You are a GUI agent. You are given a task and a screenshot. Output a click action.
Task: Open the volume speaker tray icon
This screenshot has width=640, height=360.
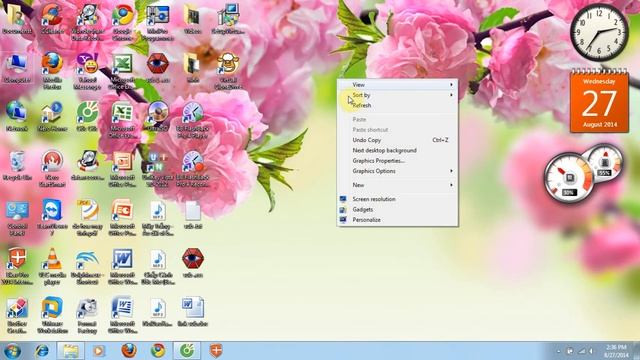pos(591,351)
